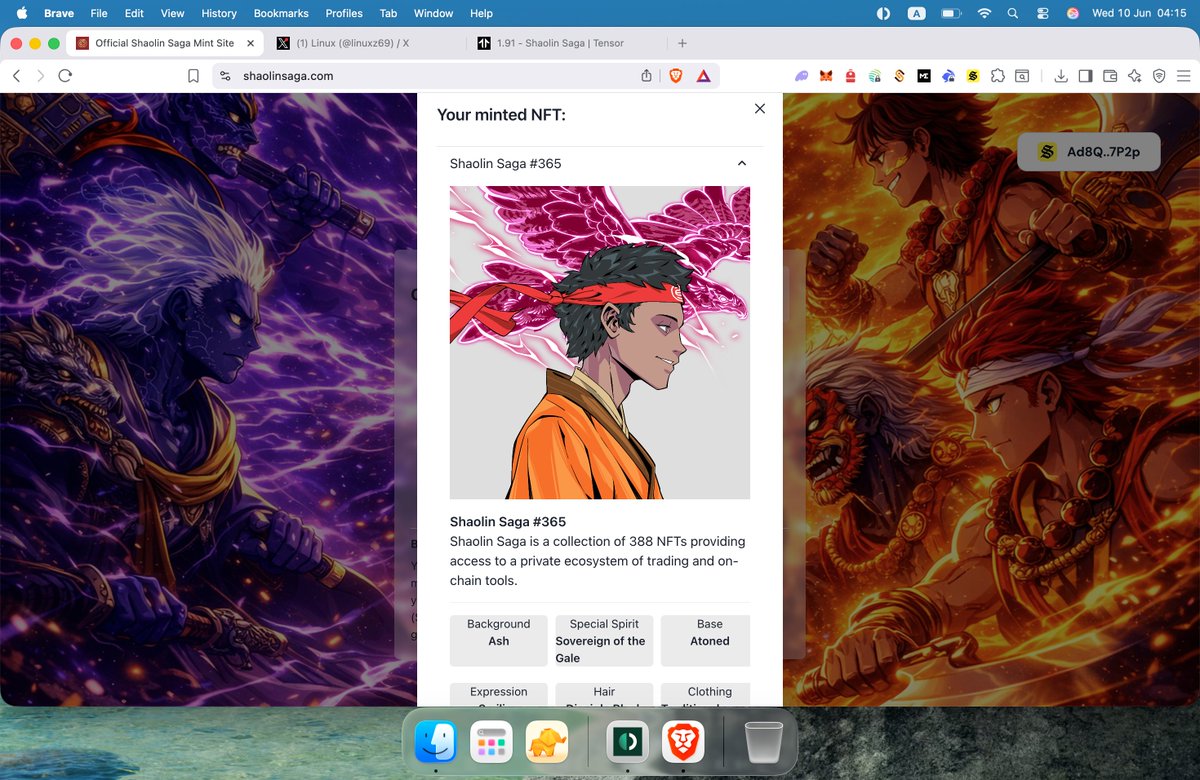Click the Wi-Fi status icon
This screenshot has height=780, width=1200.
click(984, 13)
